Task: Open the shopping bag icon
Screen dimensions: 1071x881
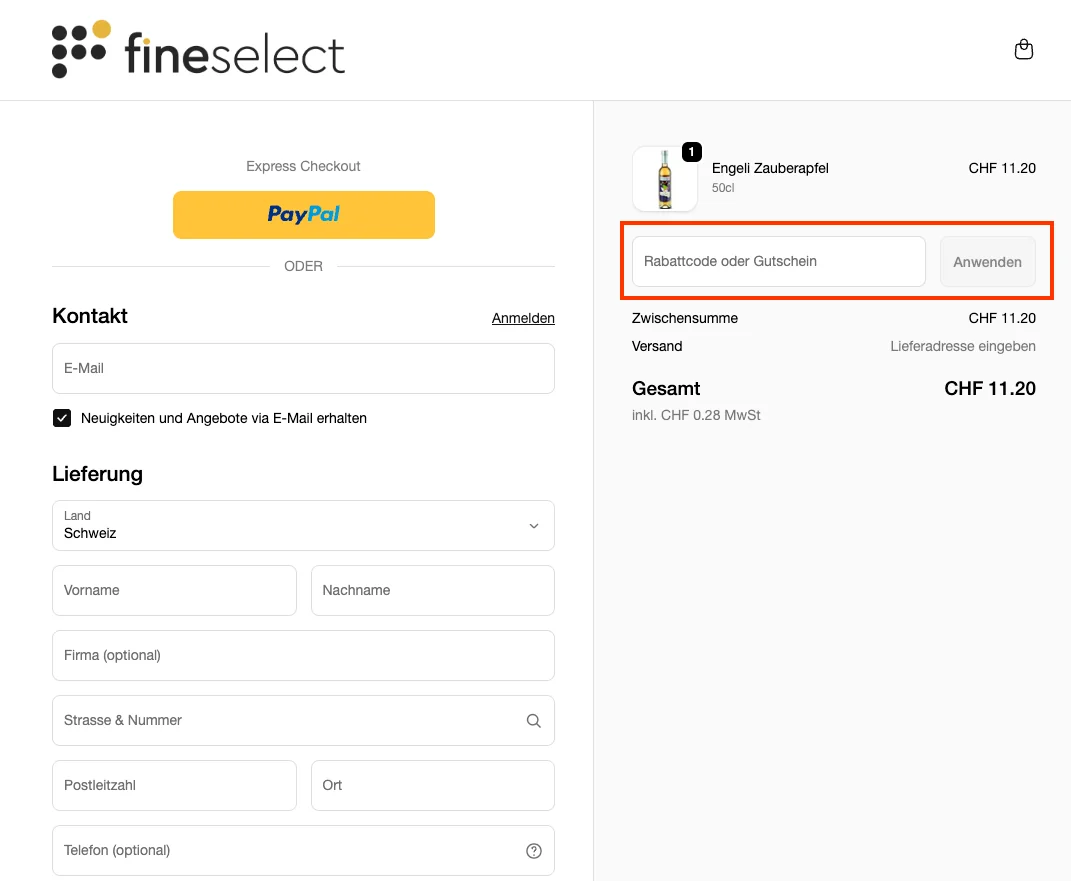Action: click(x=1023, y=49)
